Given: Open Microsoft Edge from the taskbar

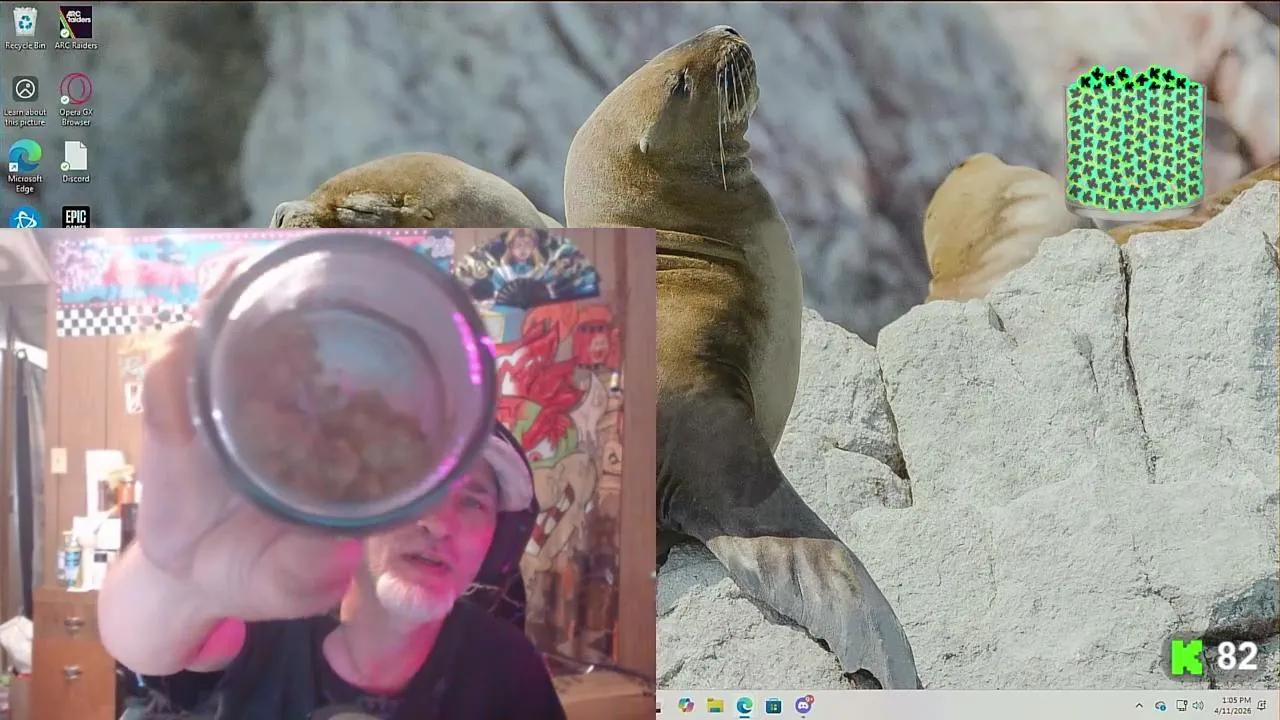Looking at the screenshot, I should [744, 705].
